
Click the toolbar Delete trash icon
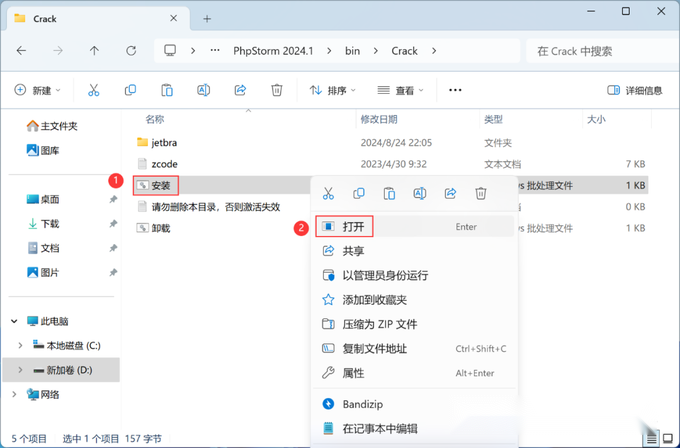click(x=277, y=90)
